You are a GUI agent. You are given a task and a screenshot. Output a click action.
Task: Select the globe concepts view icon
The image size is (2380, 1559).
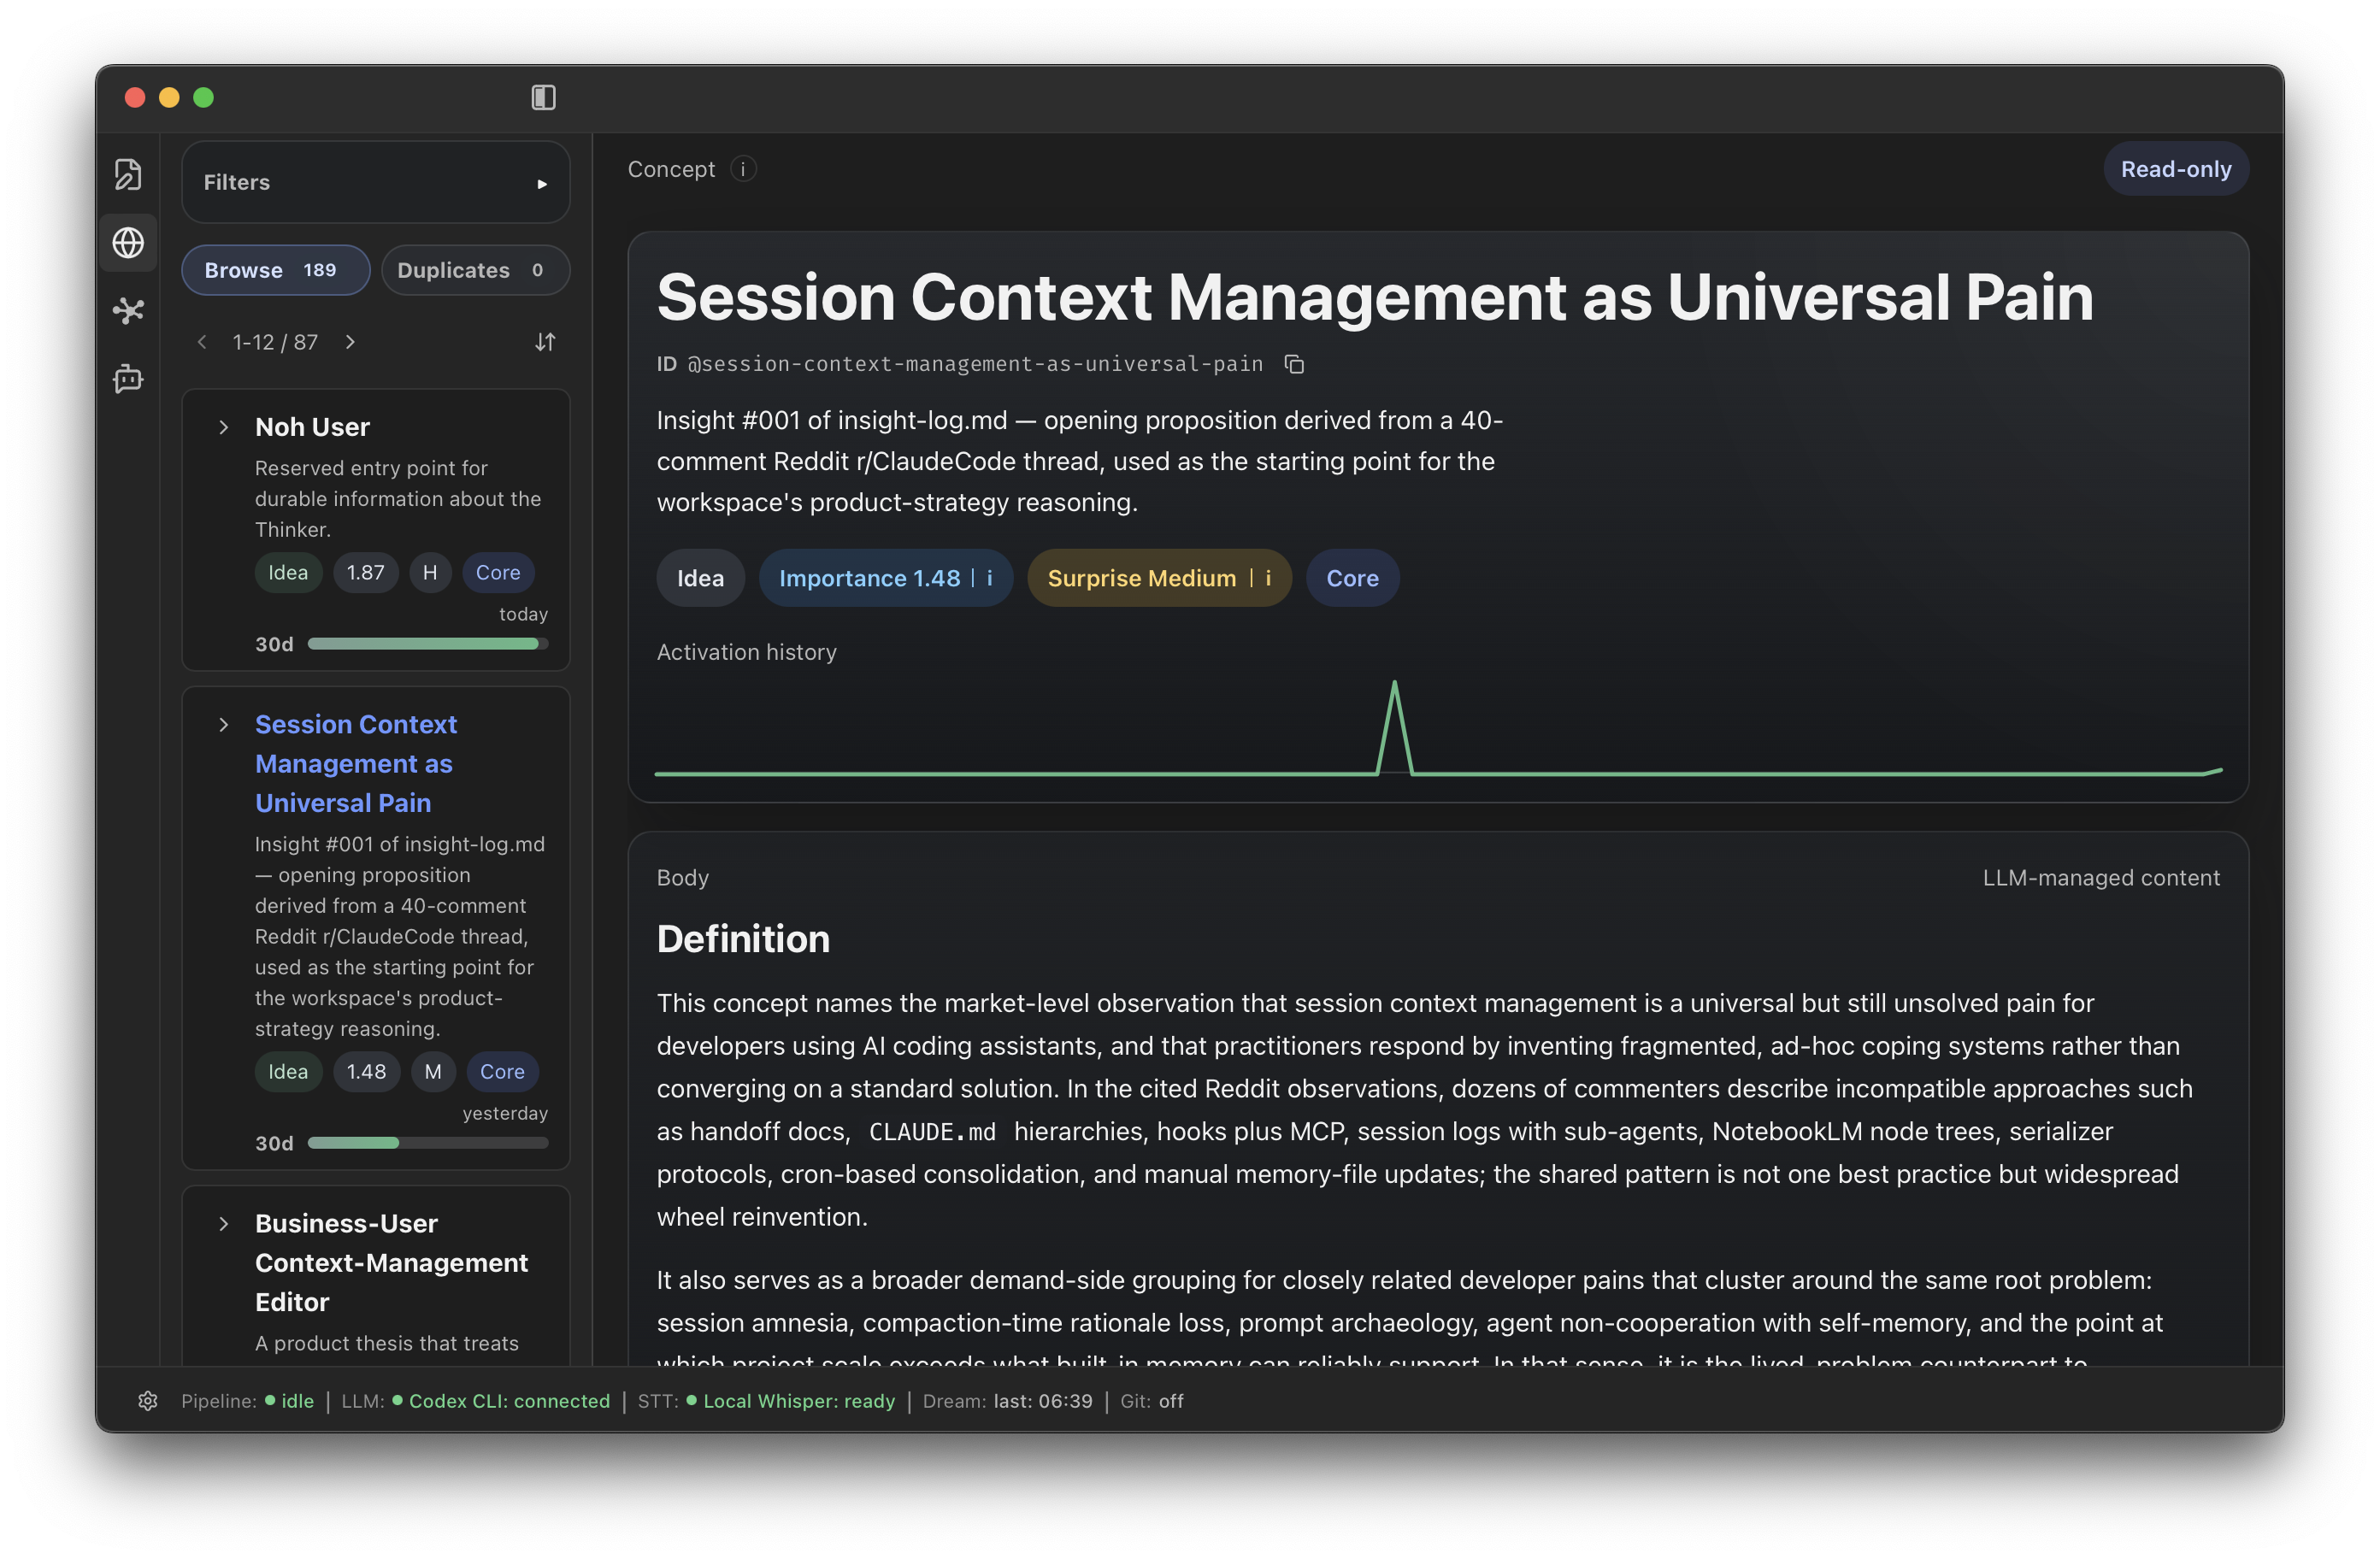(x=128, y=242)
